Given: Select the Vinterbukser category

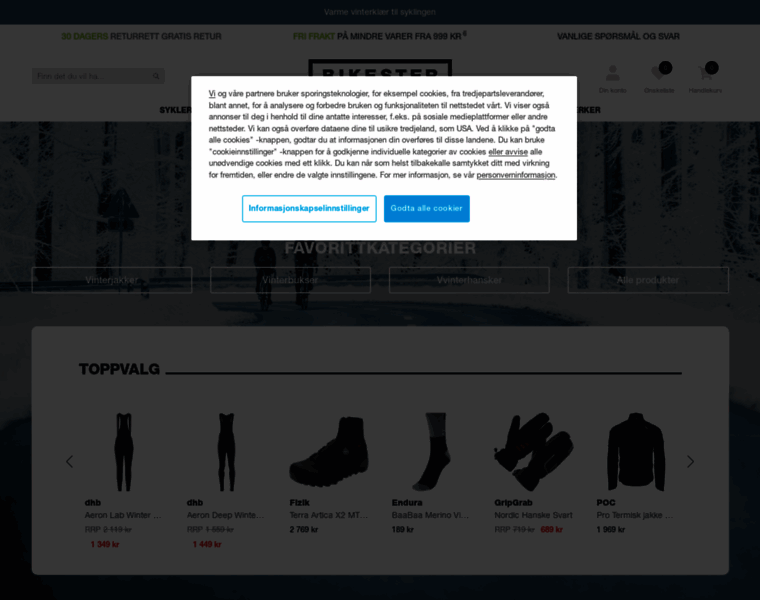Looking at the screenshot, I should [x=290, y=280].
